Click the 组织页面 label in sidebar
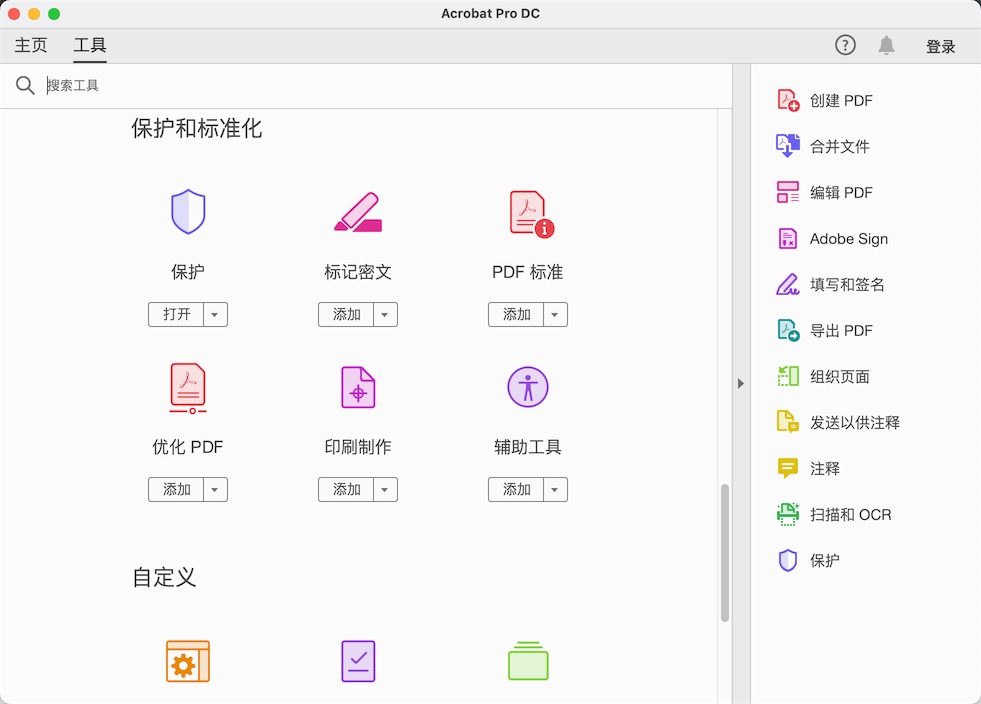This screenshot has height=704, width=981. (840, 377)
